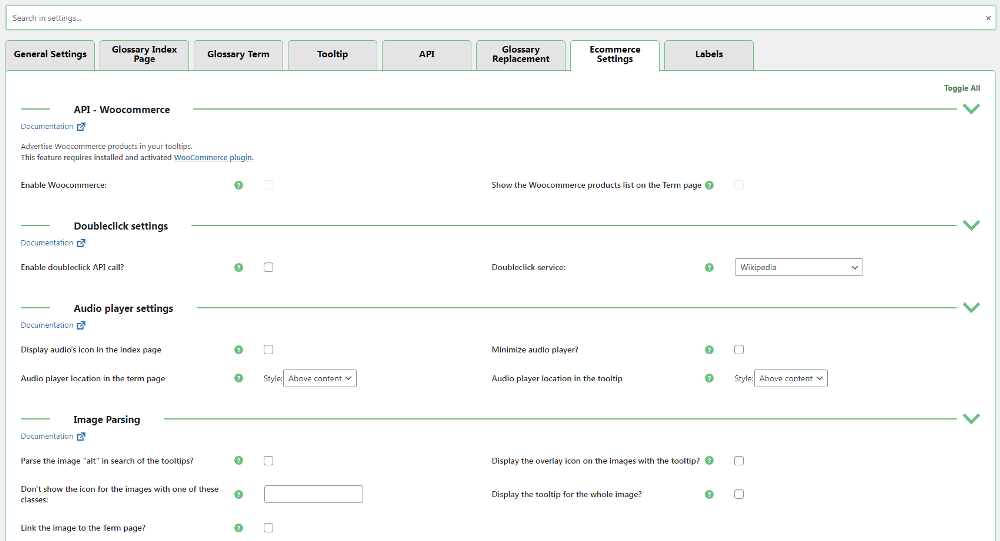Screen dimensions: 1000x541
Task: Open the Glossary Replacement tab
Action: tap(520, 55)
